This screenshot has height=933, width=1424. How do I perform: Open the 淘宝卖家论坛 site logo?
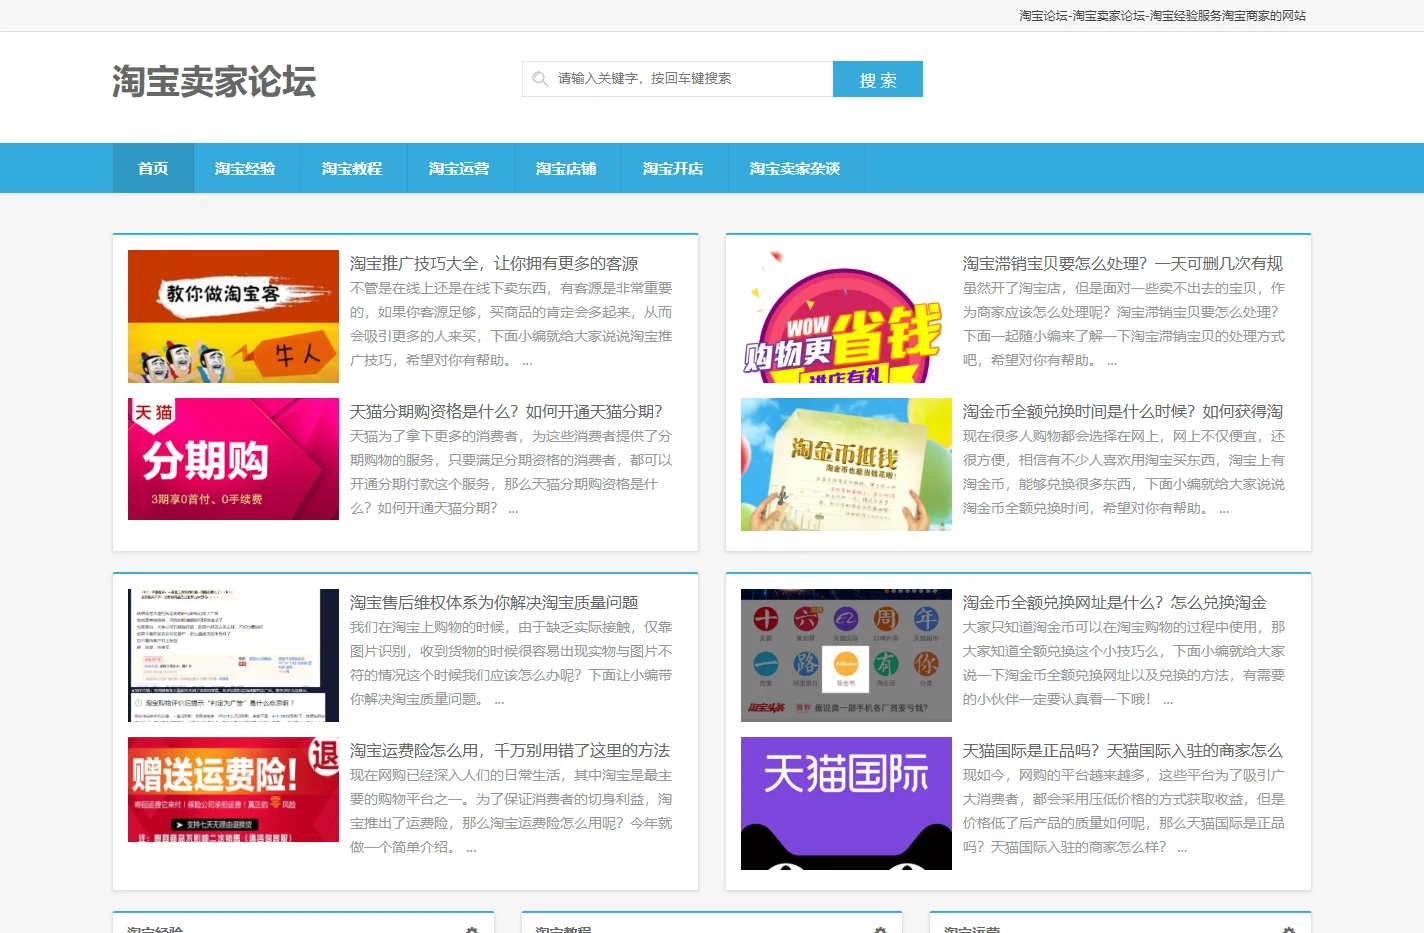click(x=214, y=81)
